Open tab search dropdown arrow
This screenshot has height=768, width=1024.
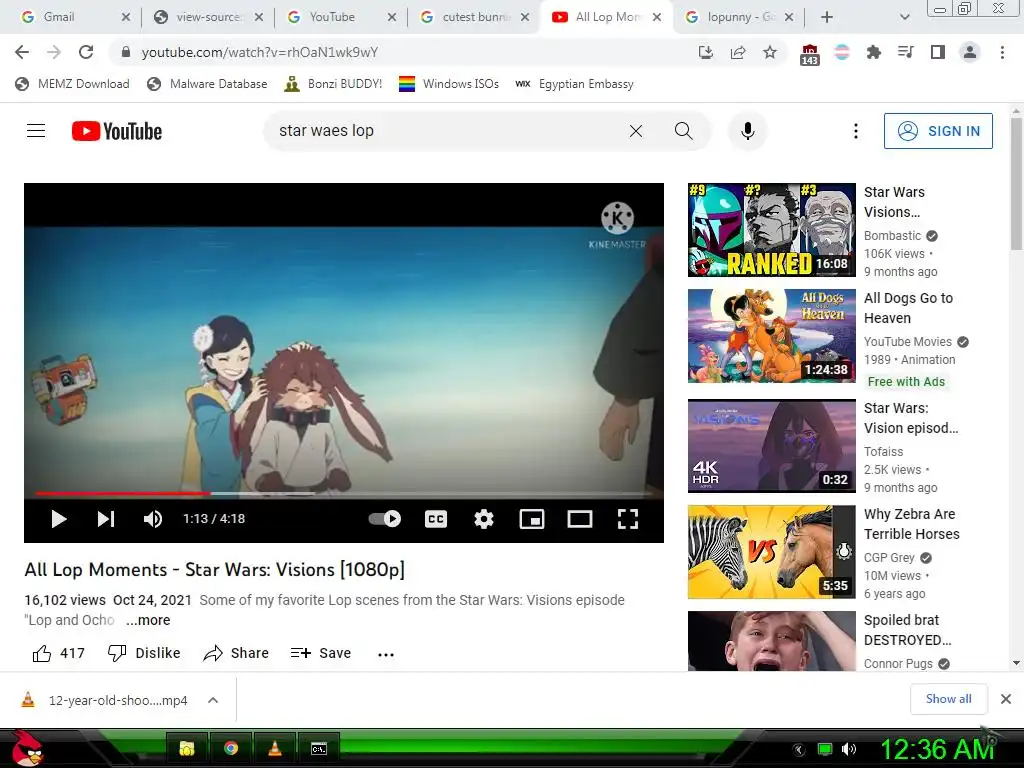tap(904, 17)
